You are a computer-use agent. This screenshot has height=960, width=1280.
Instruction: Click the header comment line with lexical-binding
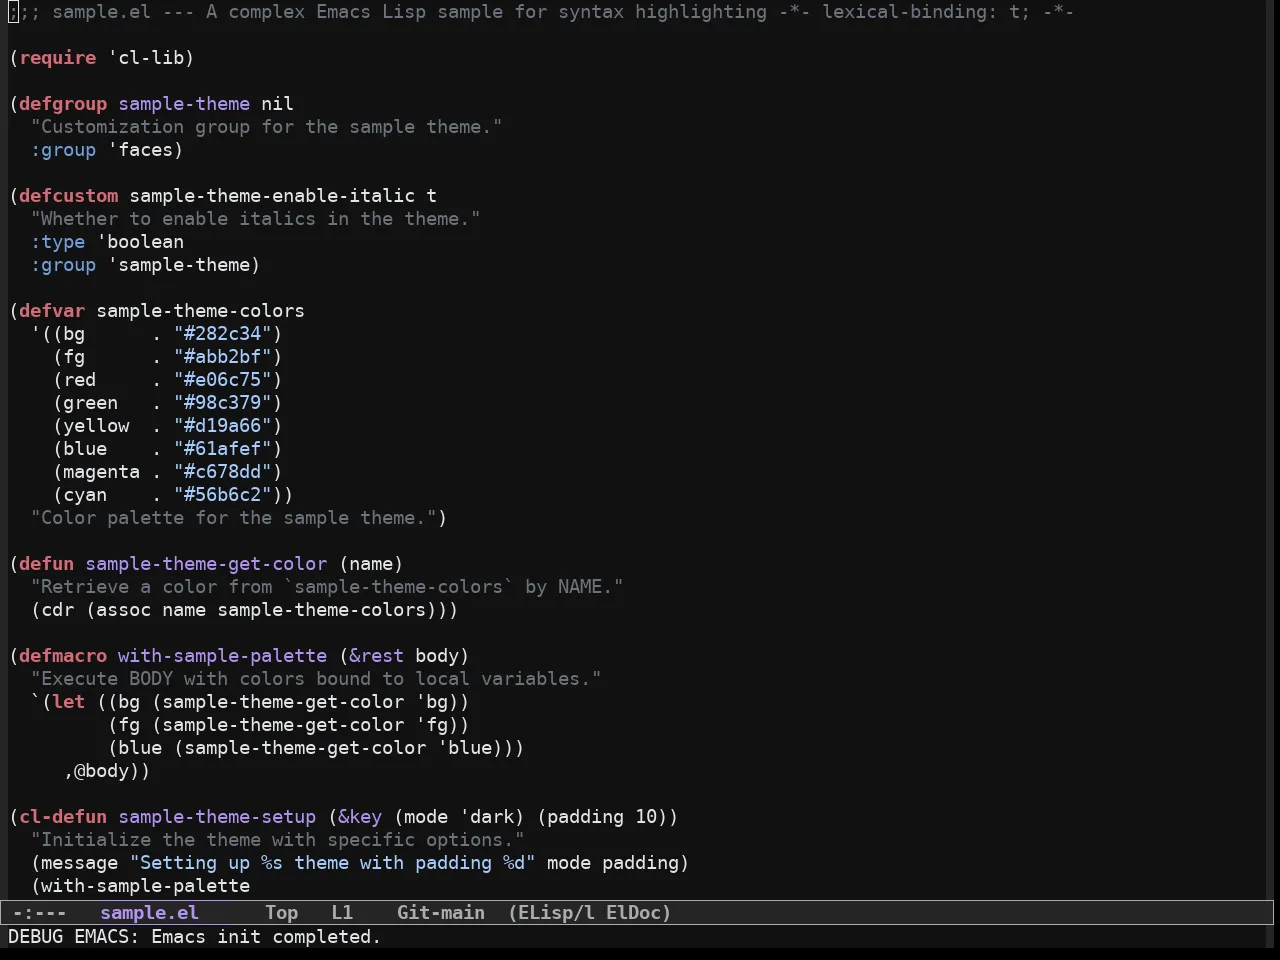point(541,12)
